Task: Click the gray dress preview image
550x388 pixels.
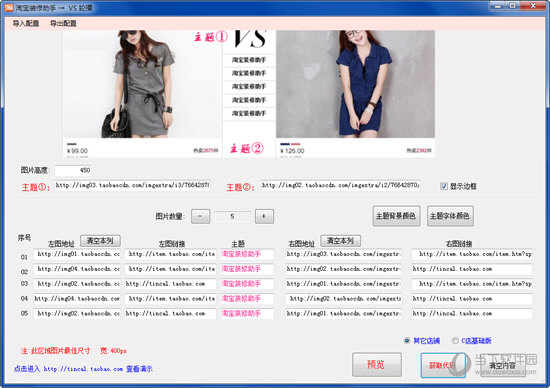Action: 142,84
